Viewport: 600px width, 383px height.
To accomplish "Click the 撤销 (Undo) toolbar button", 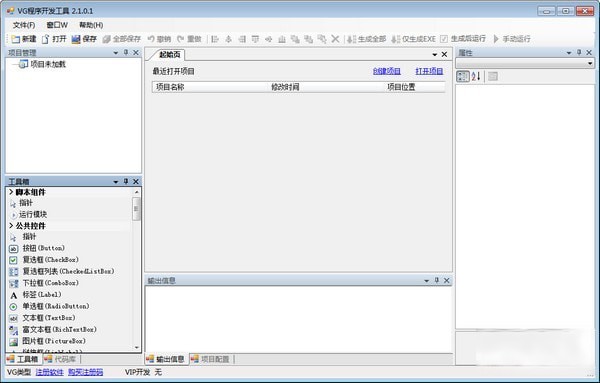I will pyautogui.click(x=160, y=39).
